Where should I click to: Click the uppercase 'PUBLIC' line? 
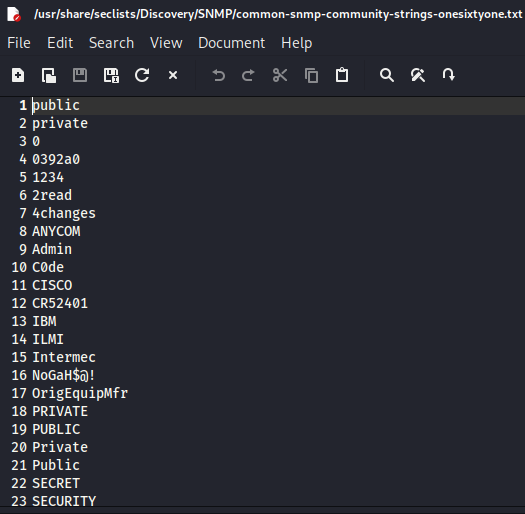click(x=56, y=429)
